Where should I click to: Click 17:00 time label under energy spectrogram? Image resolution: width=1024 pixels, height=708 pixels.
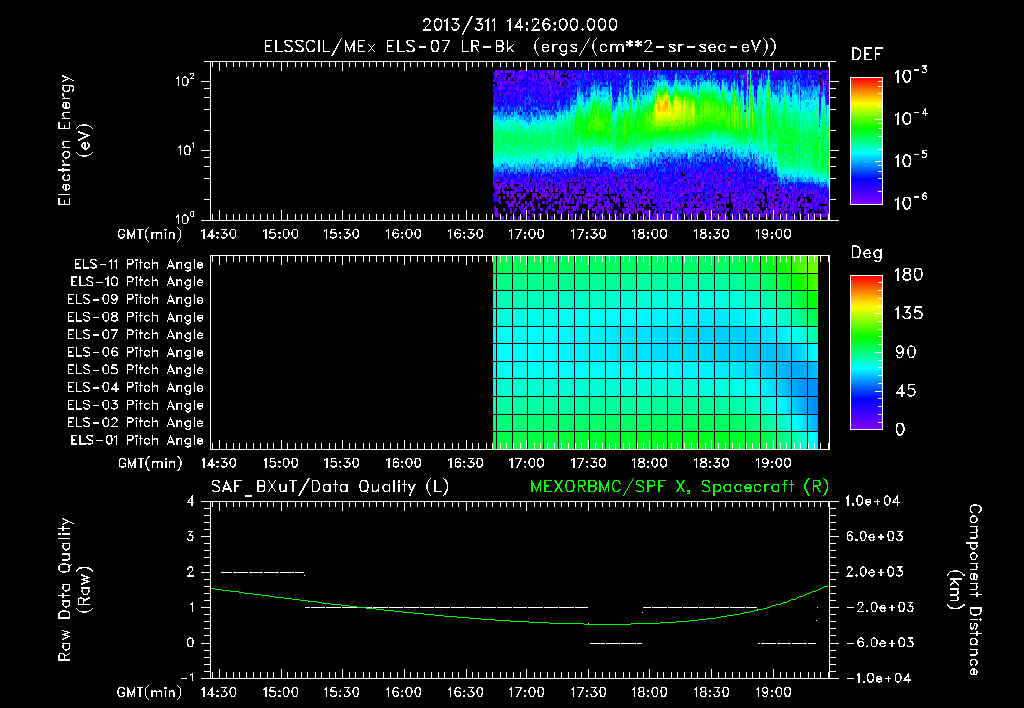526,234
